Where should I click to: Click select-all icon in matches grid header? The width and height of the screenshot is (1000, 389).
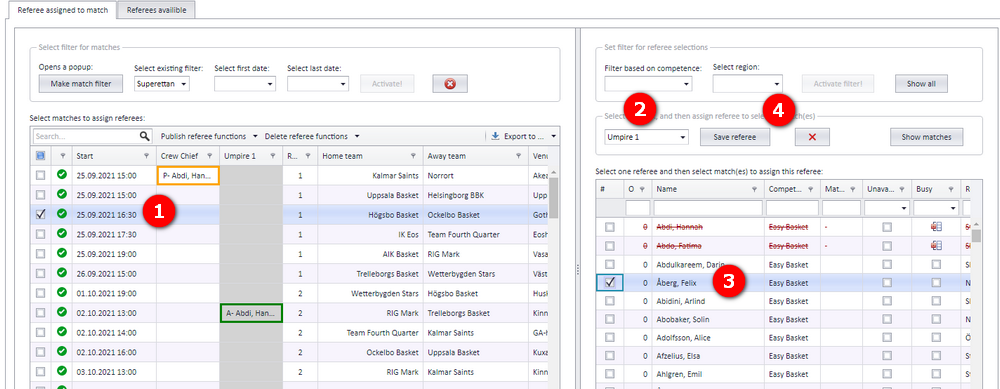point(41,156)
